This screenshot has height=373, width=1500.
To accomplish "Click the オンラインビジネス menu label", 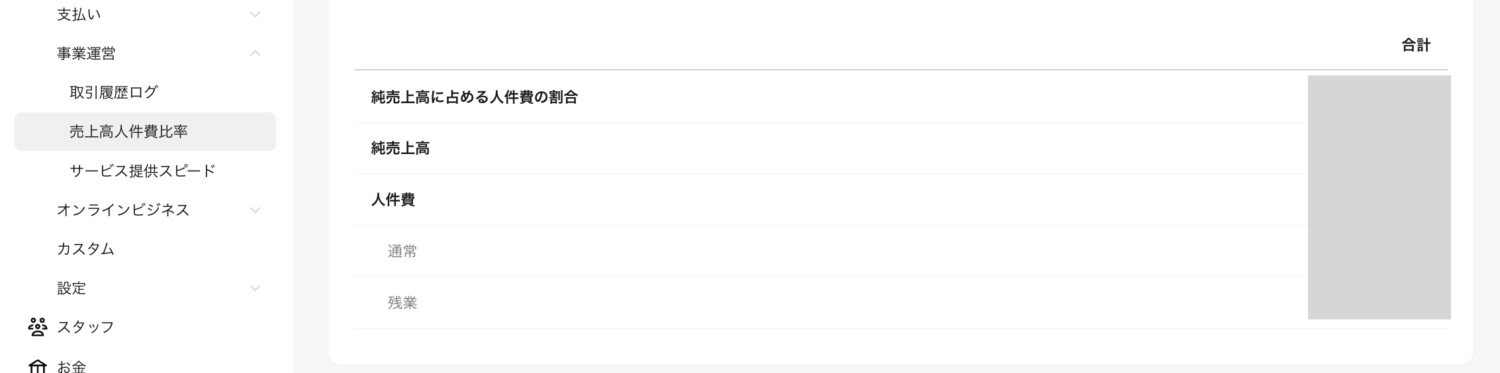I will point(123,210).
